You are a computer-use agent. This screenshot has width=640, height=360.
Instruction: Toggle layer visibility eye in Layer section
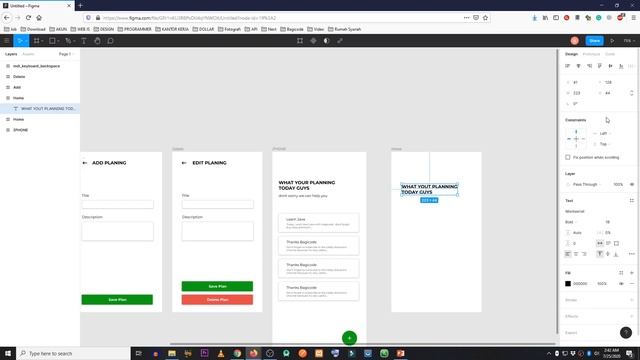pos(631,184)
